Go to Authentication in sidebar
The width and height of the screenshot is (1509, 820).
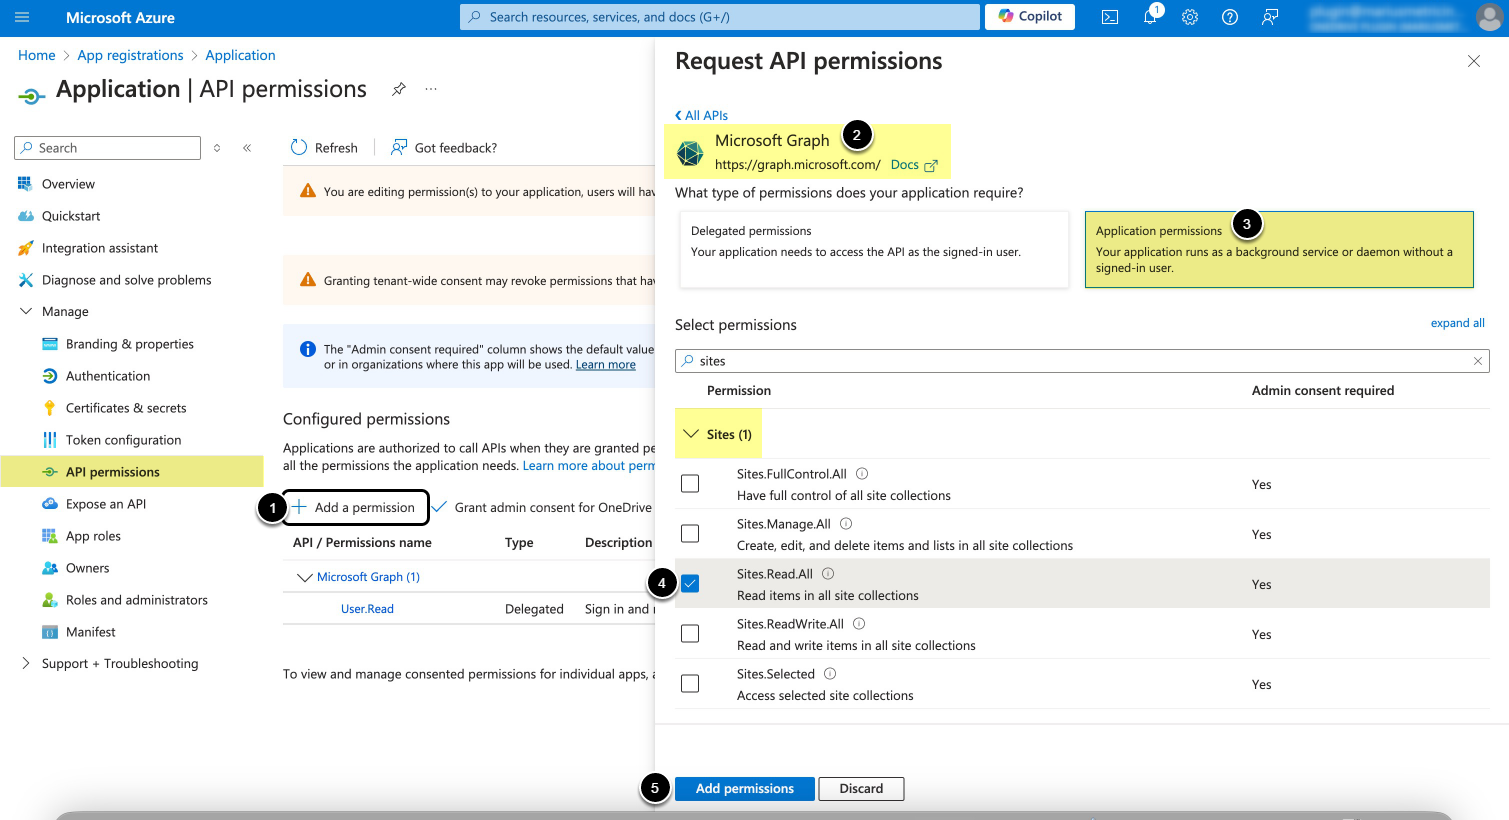pyautogui.click(x=108, y=376)
